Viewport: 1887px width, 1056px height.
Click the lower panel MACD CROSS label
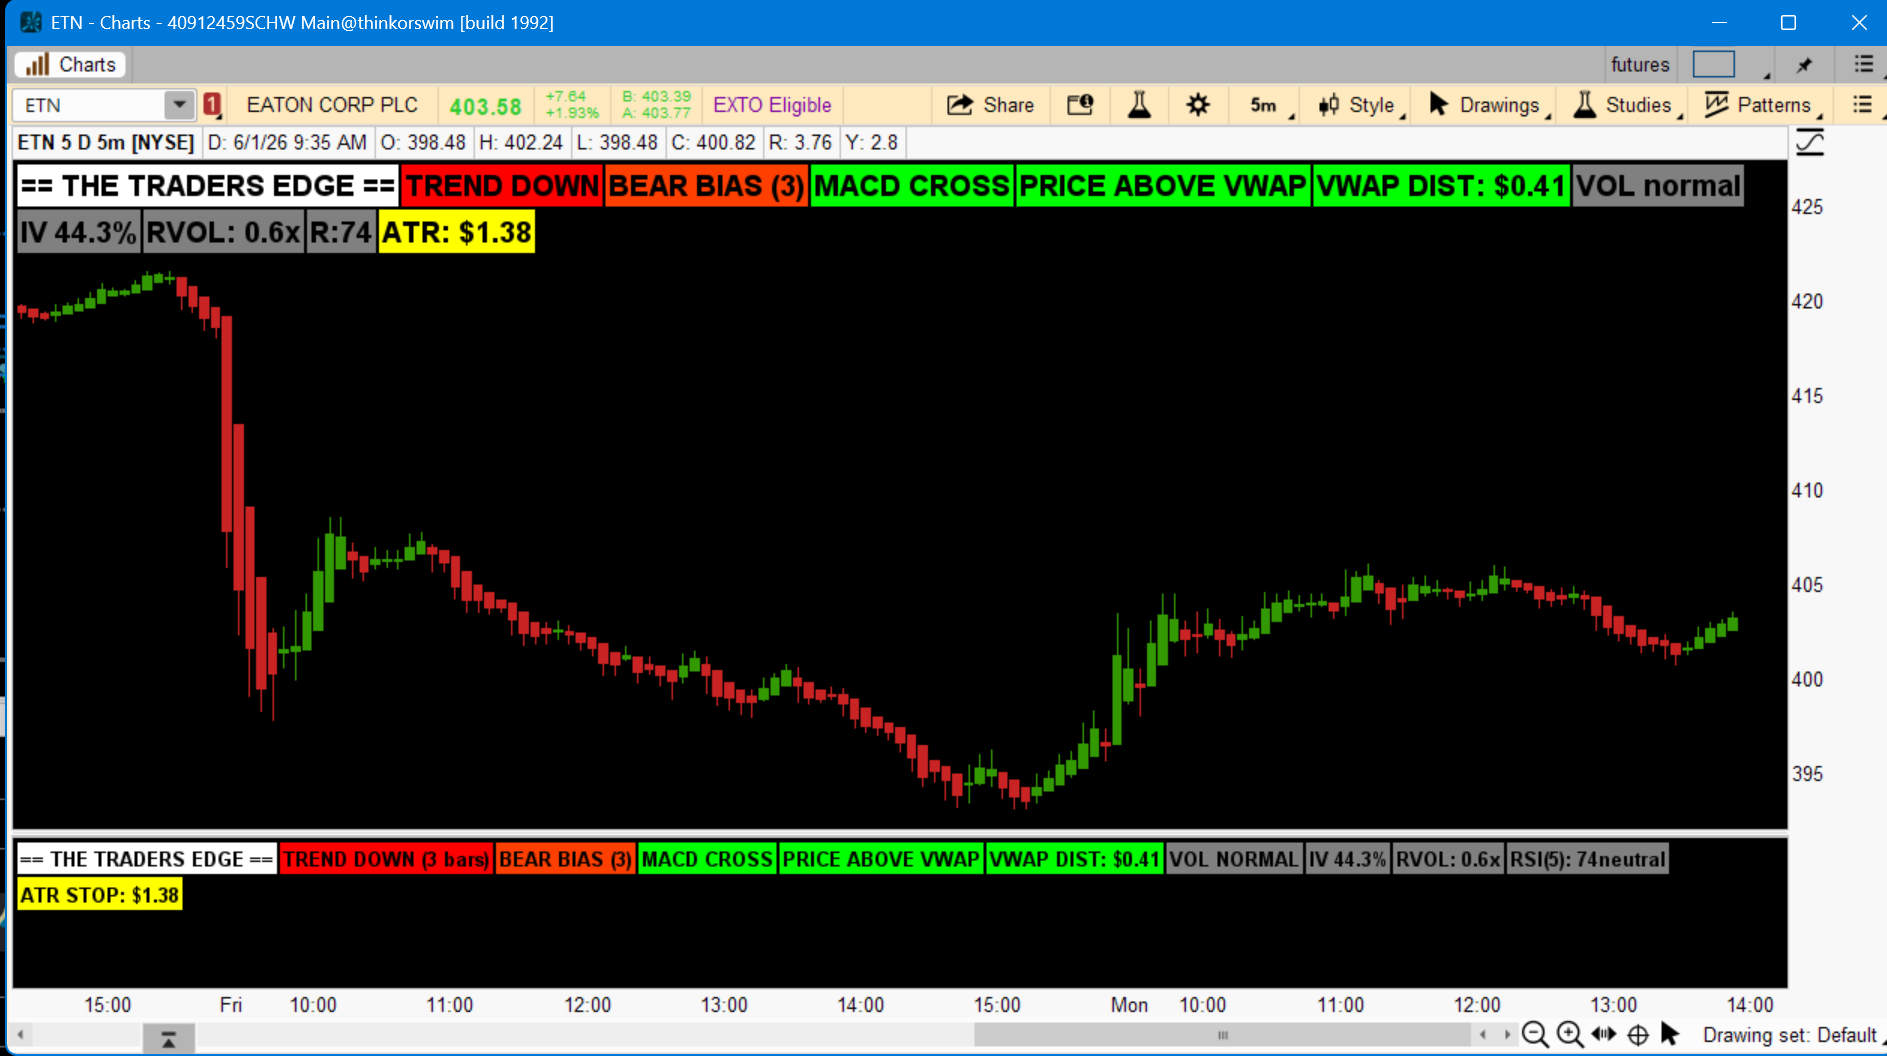(707, 859)
